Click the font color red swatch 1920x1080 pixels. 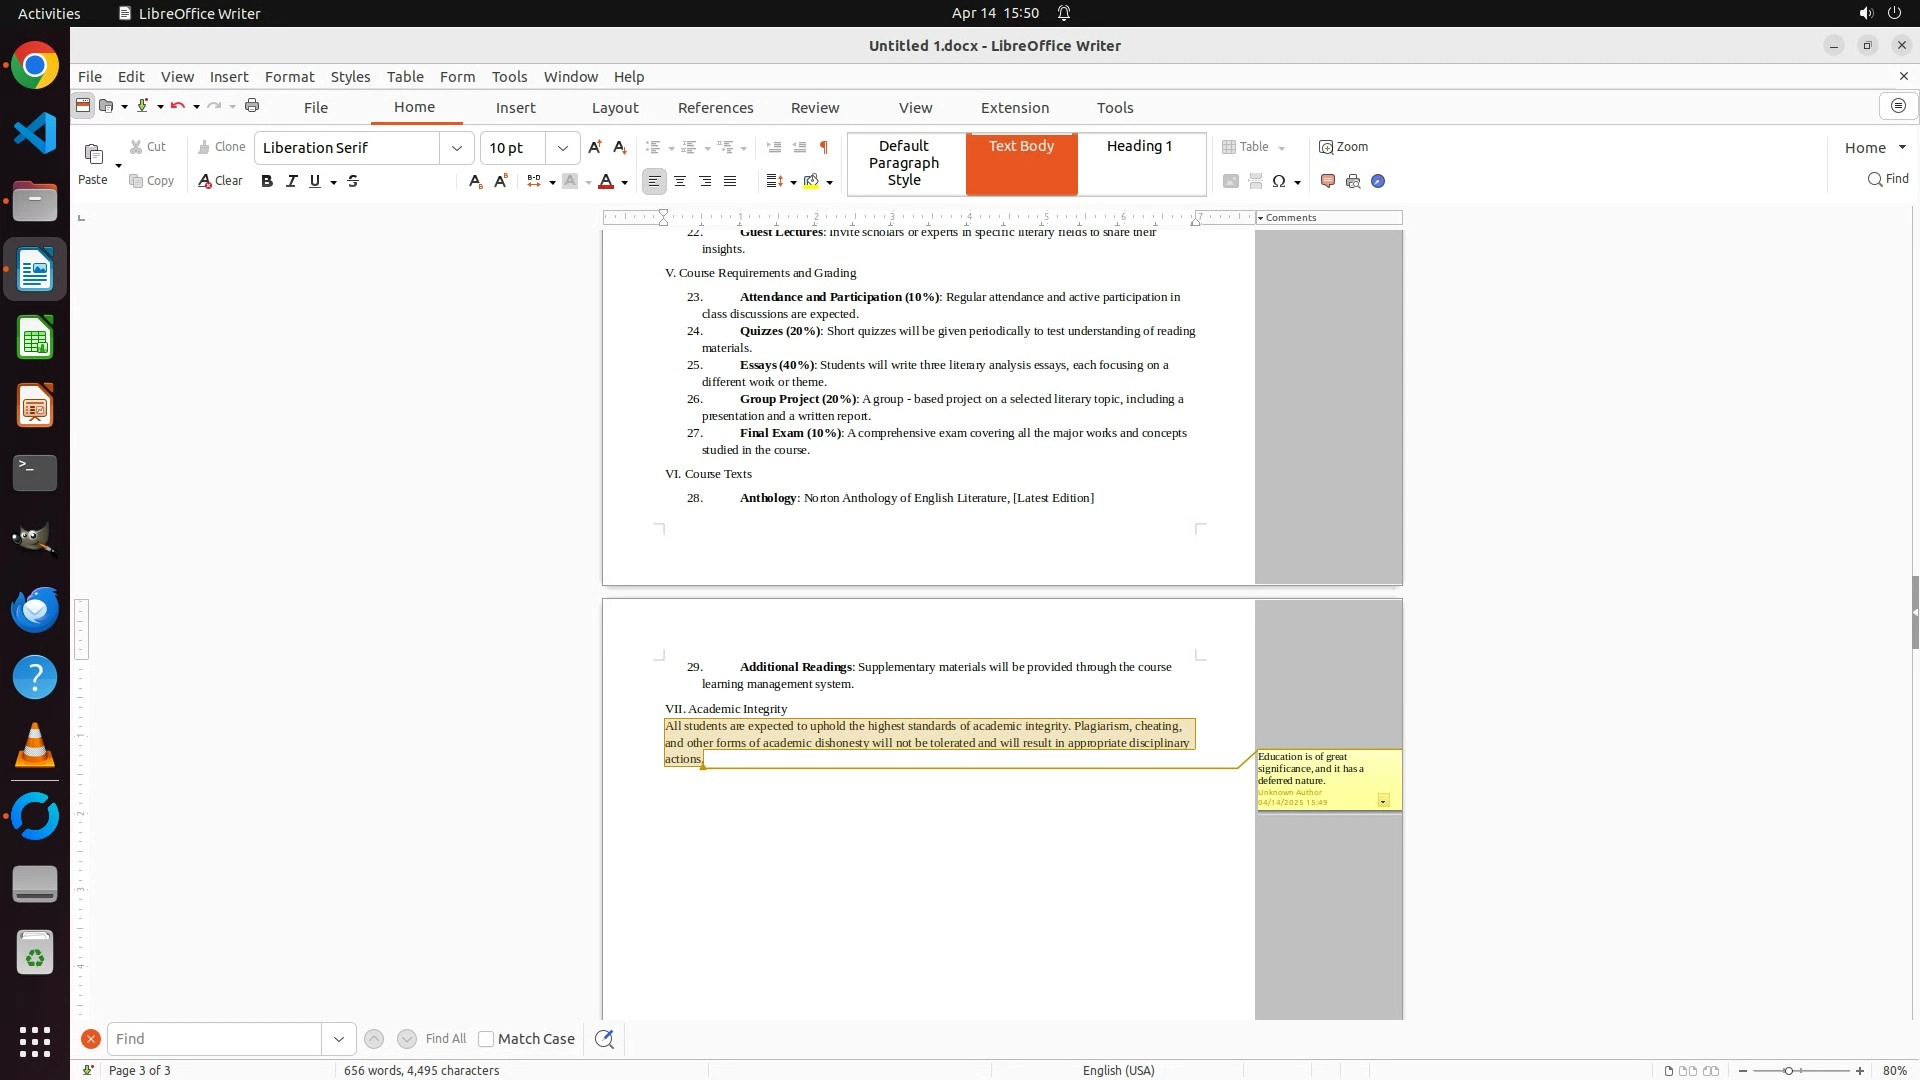(606, 181)
